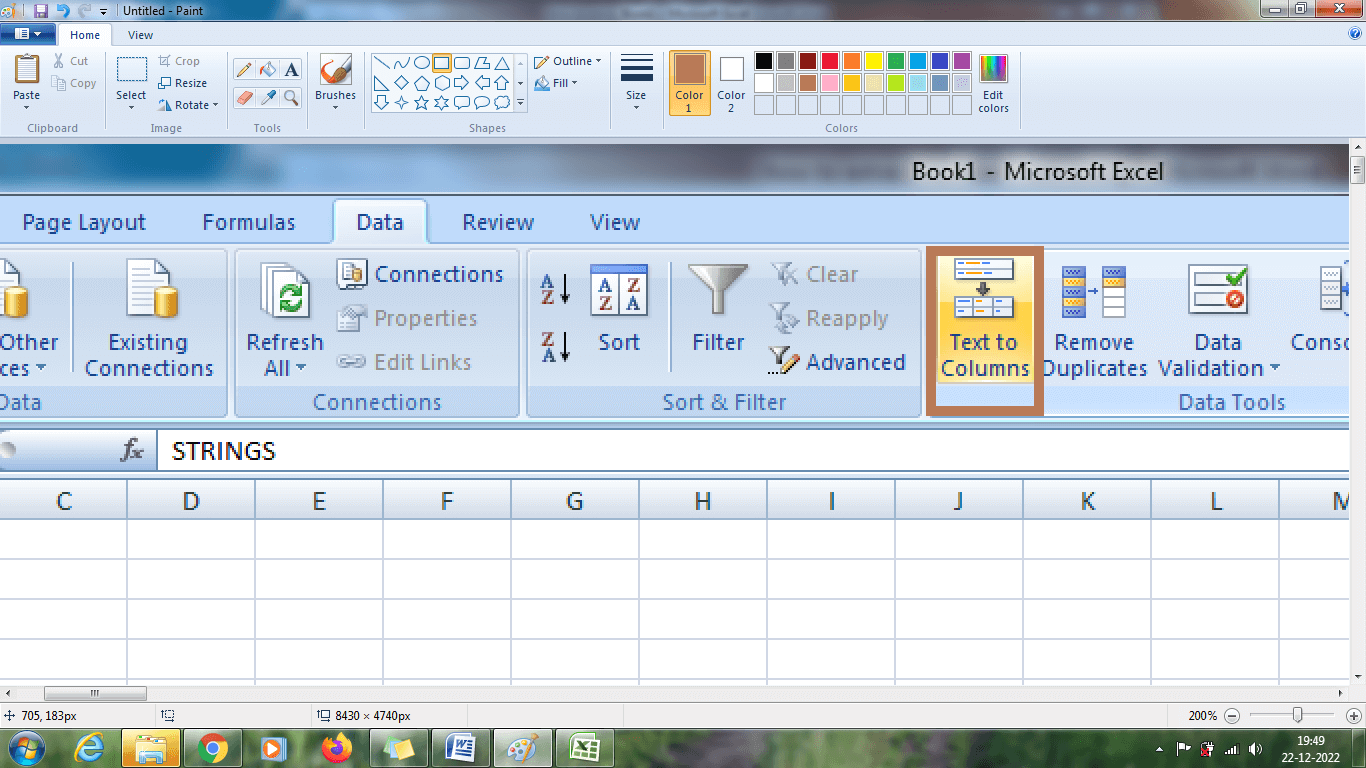This screenshot has width=1366, height=768.
Task: Choose the Line shape
Action: click(x=381, y=62)
